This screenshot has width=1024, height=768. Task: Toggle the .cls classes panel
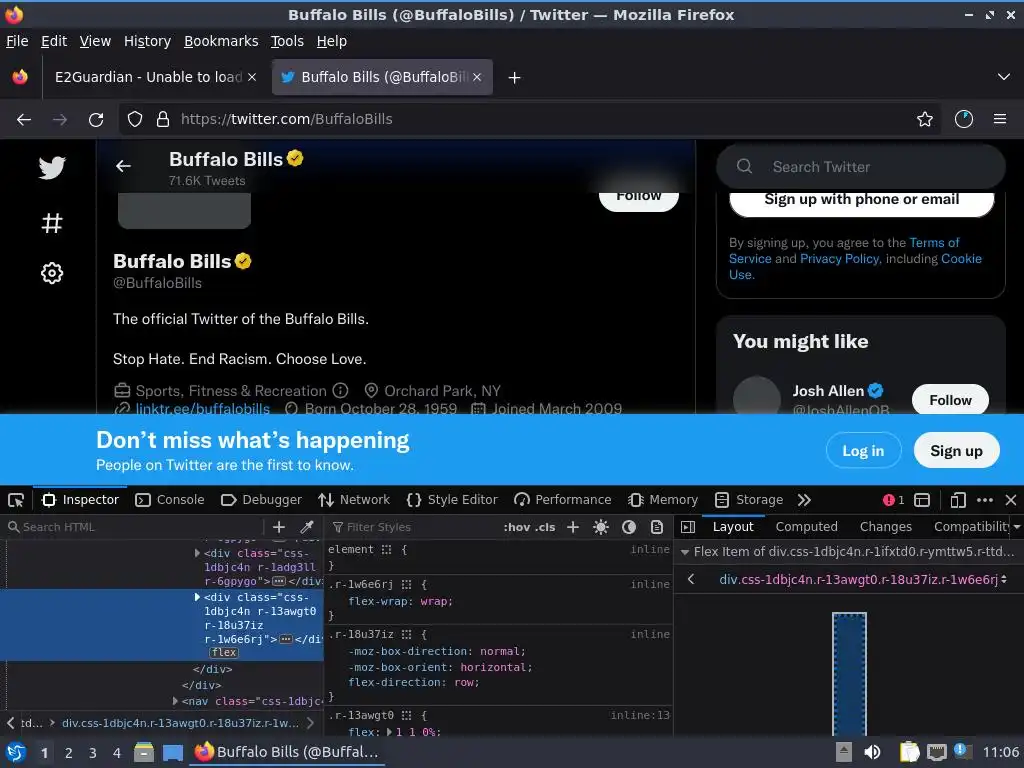point(545,527)
